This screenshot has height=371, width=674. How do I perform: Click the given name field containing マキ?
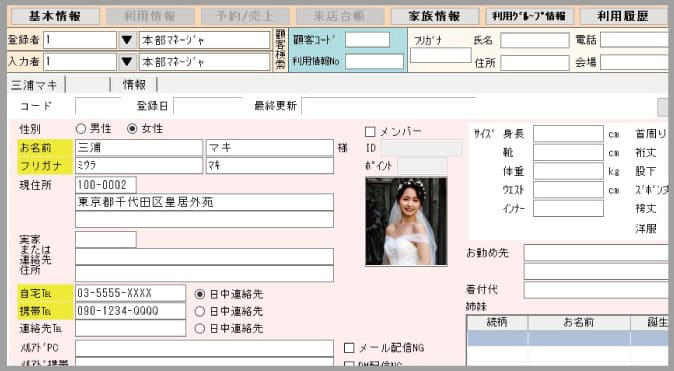[270, 147]
